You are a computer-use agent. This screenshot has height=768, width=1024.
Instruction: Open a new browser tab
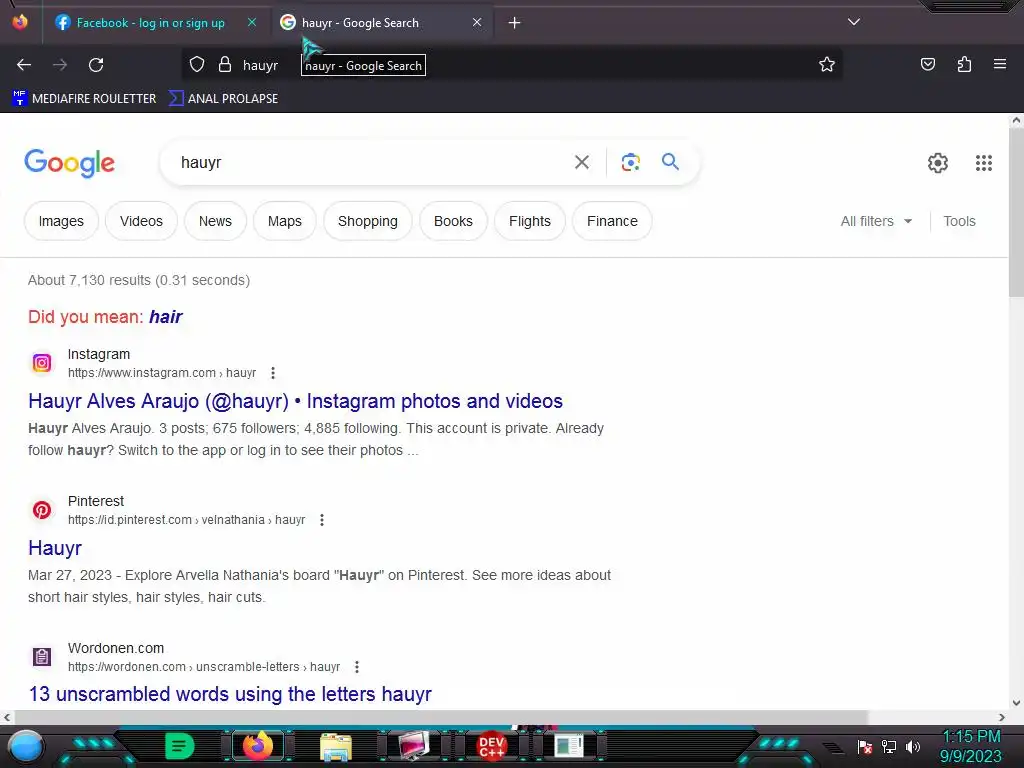coord(515,23)
